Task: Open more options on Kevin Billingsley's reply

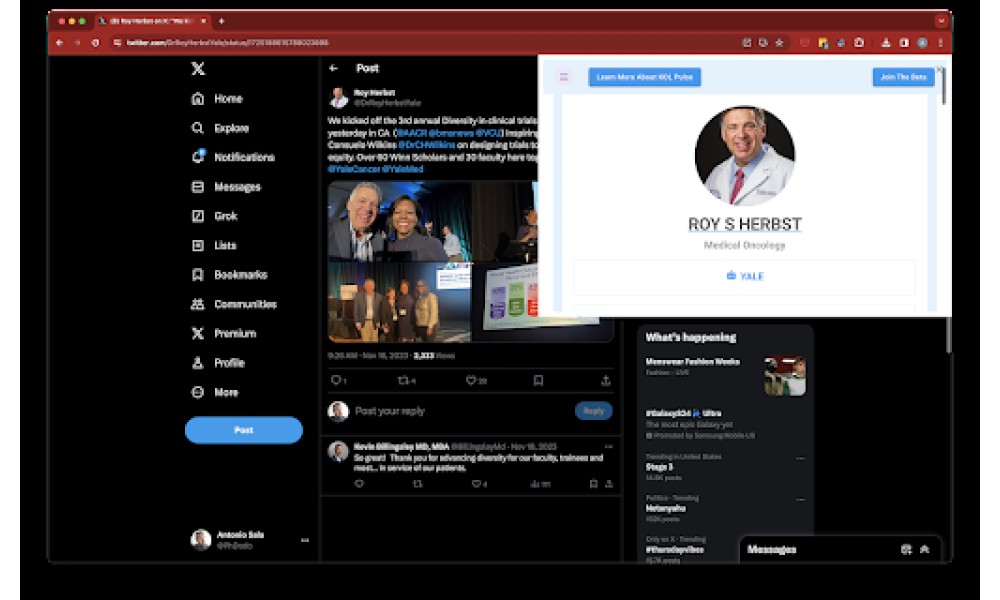Action: point(608,446)
